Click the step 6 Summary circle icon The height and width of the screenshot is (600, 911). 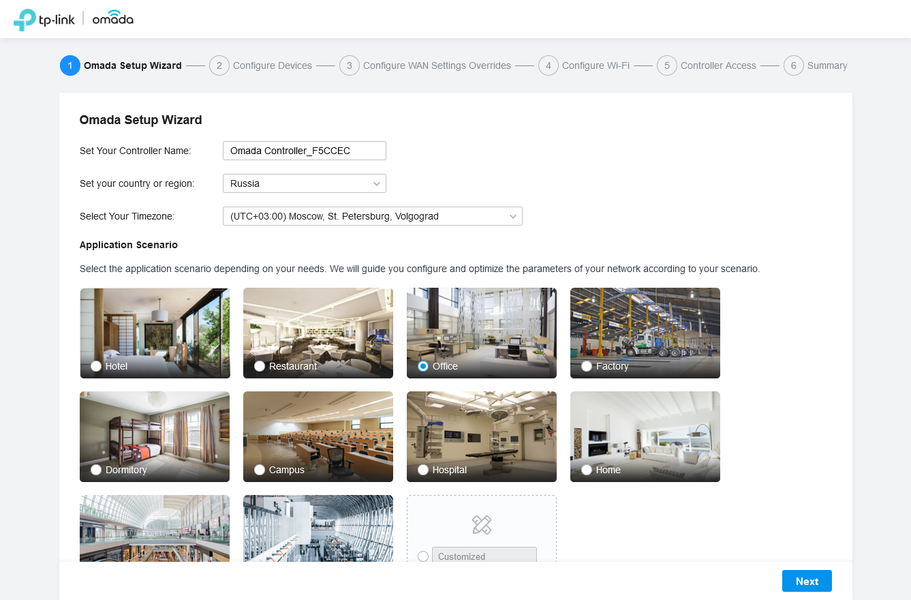[x=793, y=66]
